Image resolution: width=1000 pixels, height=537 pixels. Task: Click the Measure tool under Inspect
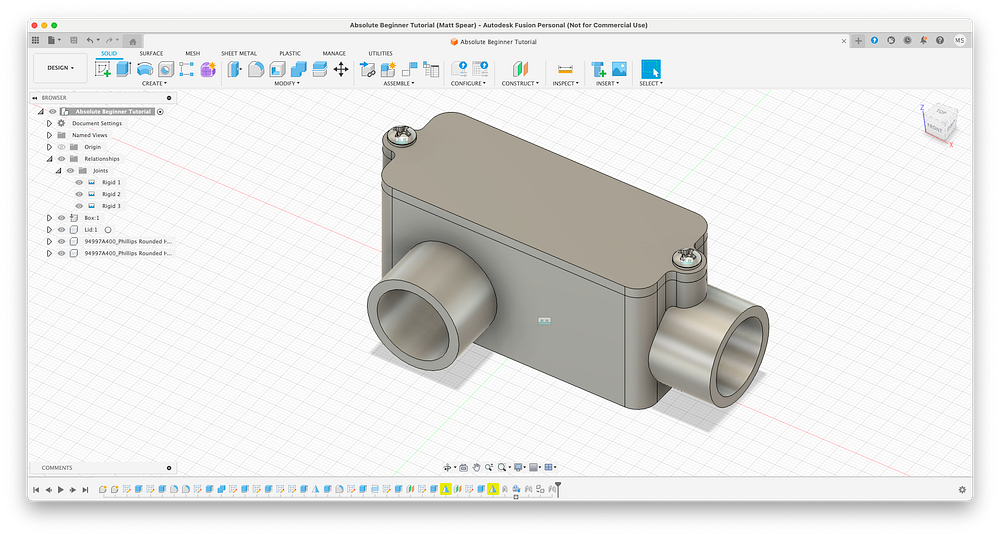tap(565, 69)
